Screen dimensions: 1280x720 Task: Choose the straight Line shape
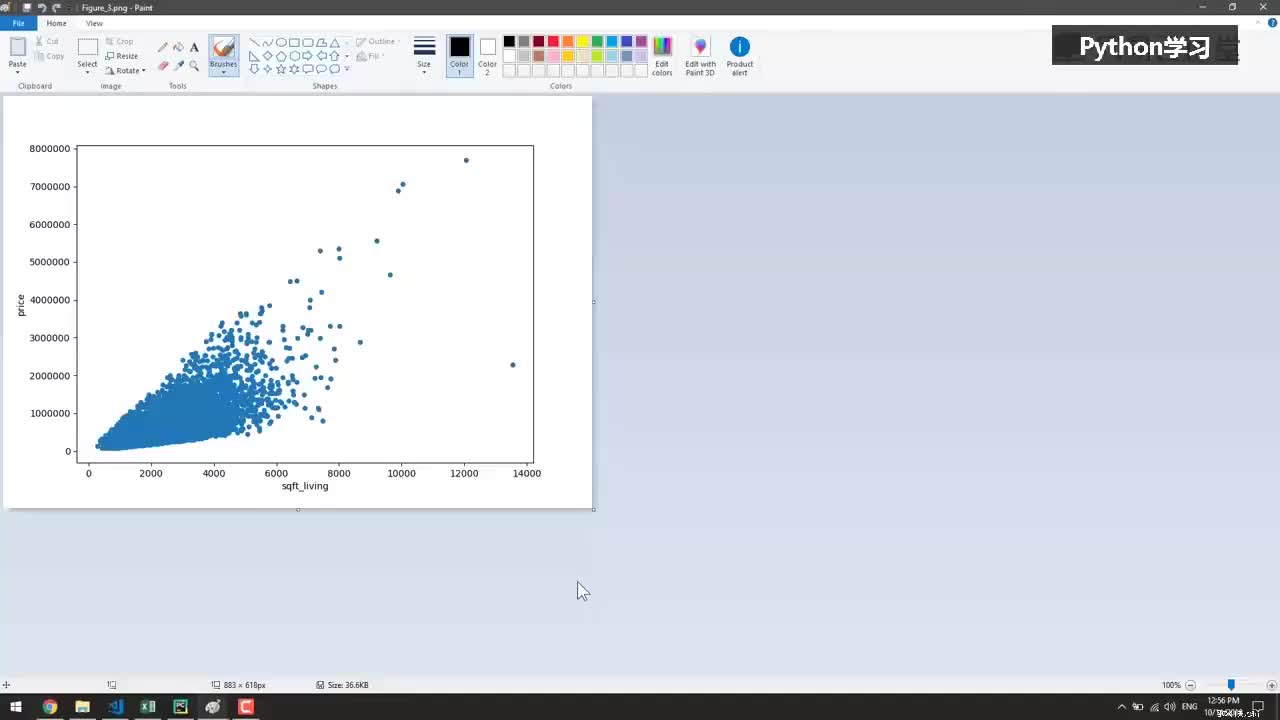(254, 42)
